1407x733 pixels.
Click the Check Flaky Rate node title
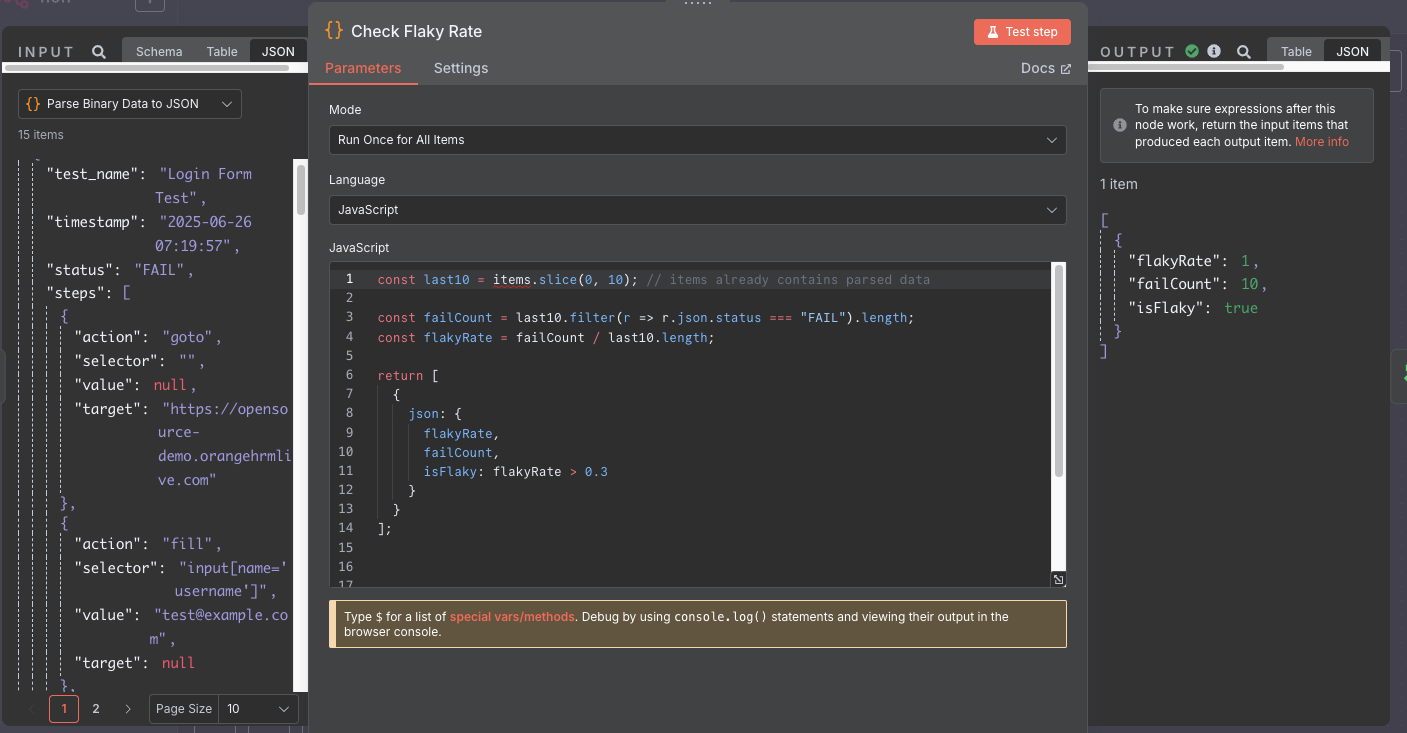pos(416,31)
